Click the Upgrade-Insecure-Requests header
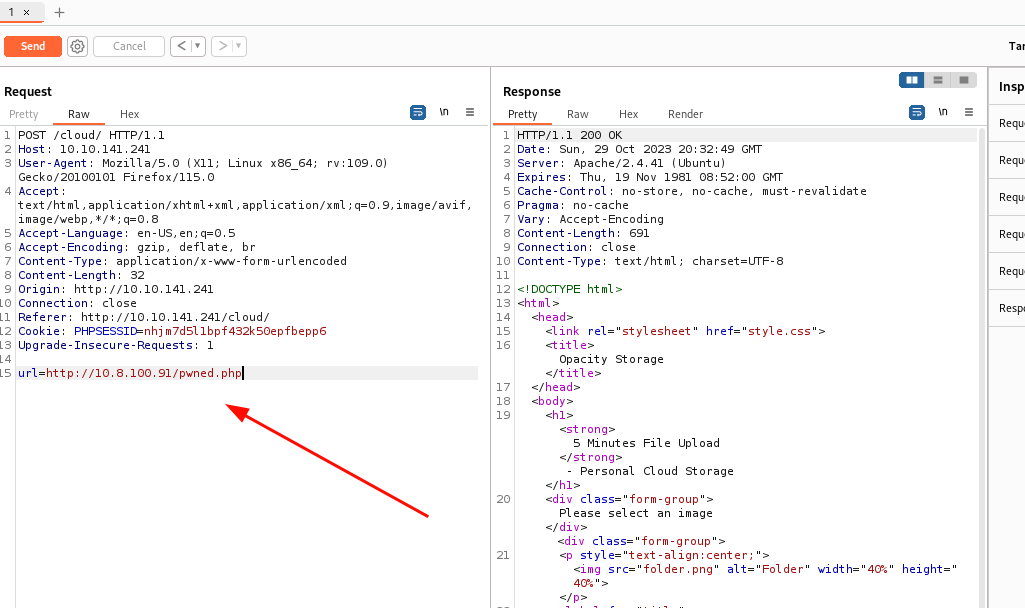The image size is (1025, 608). point(116,345)
